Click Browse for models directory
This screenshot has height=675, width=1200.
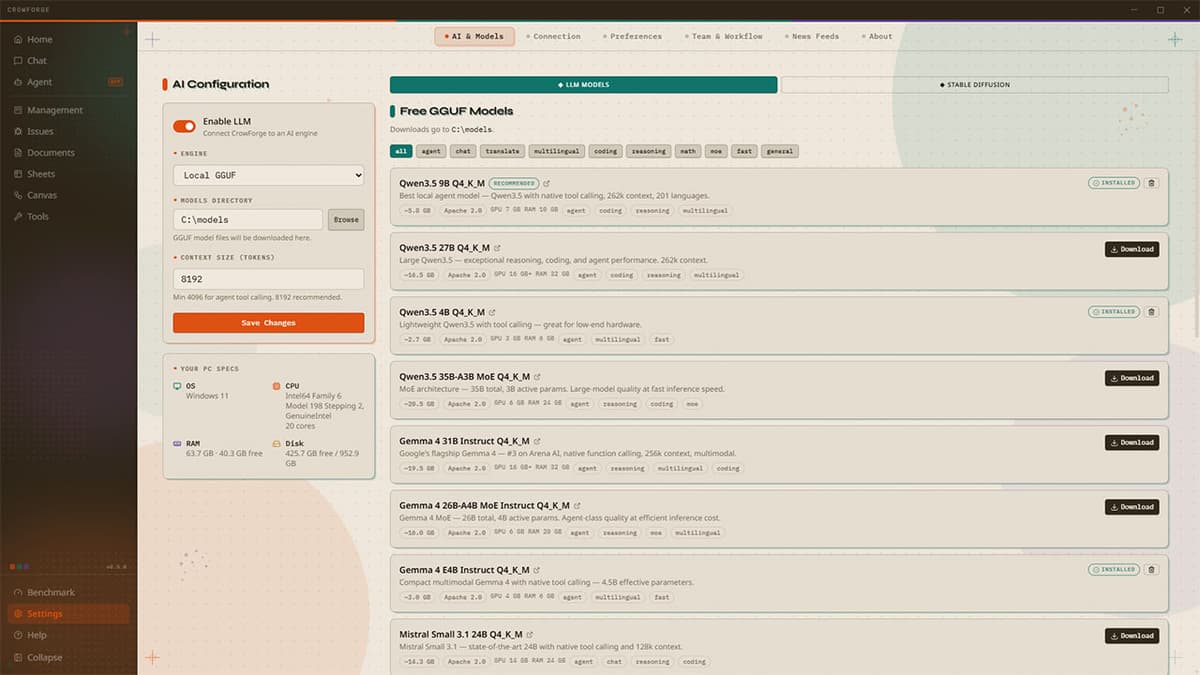coord(346,219)
